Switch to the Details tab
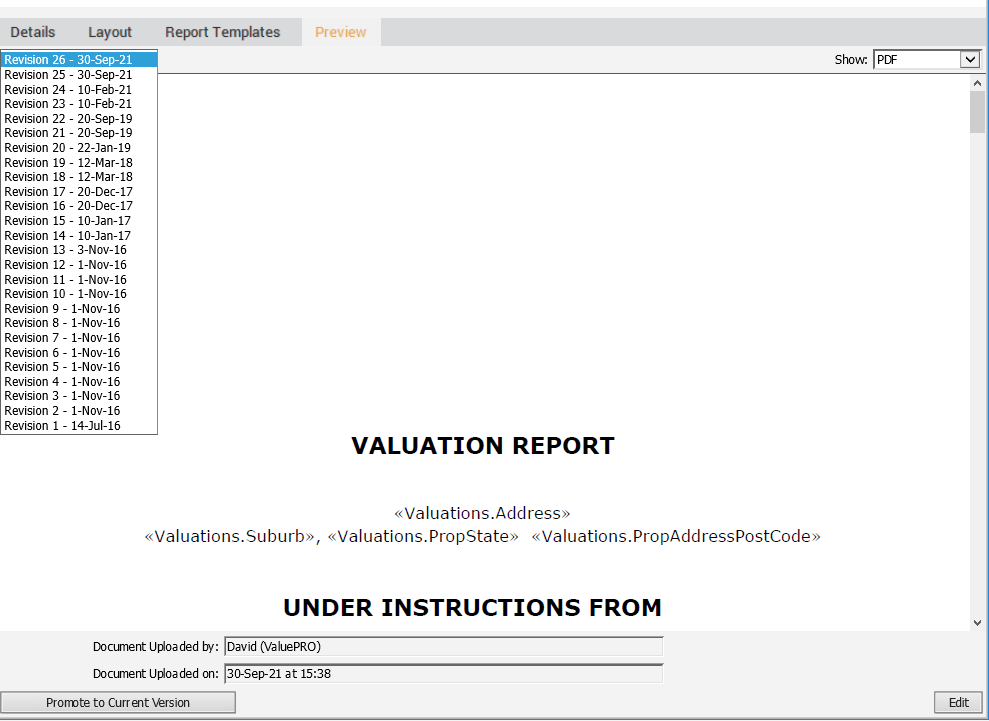The image size is (989, 721). 33,32
